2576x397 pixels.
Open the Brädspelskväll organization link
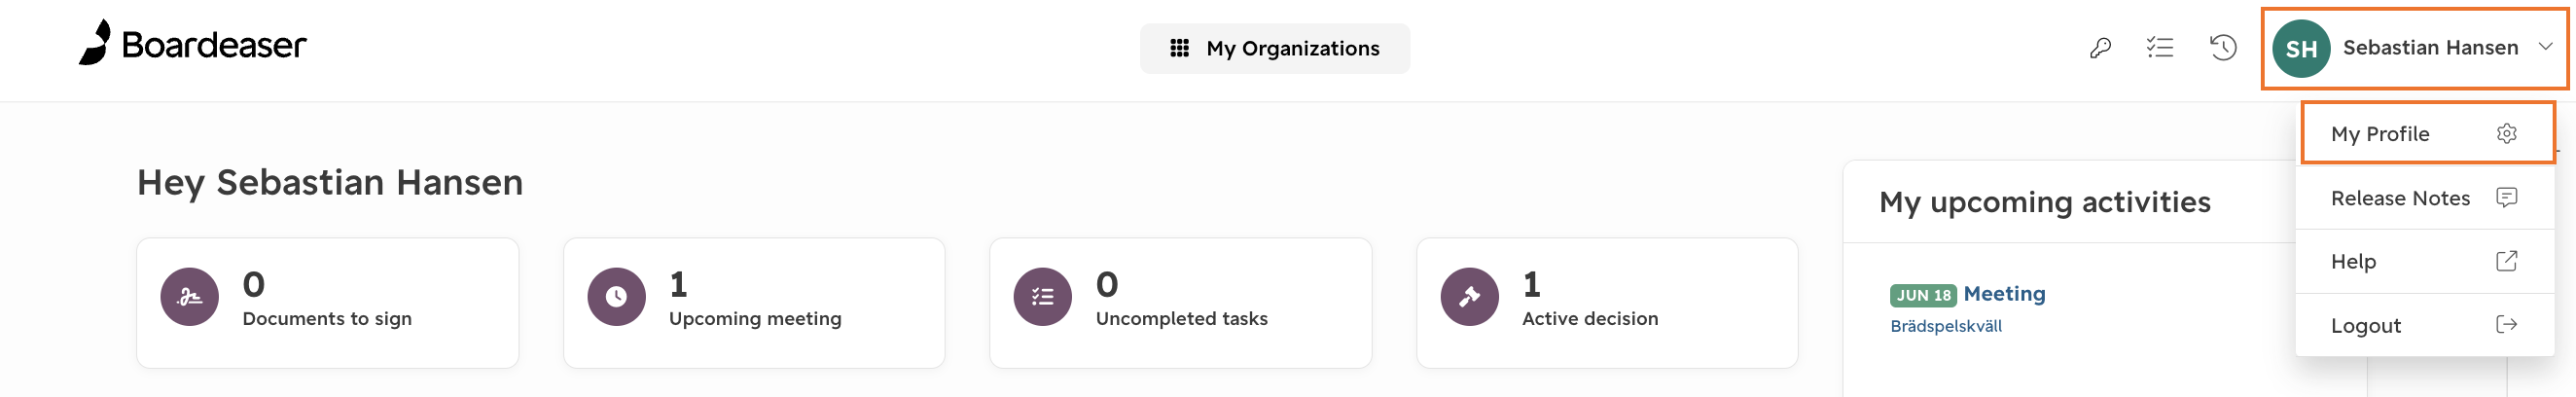1946,326
